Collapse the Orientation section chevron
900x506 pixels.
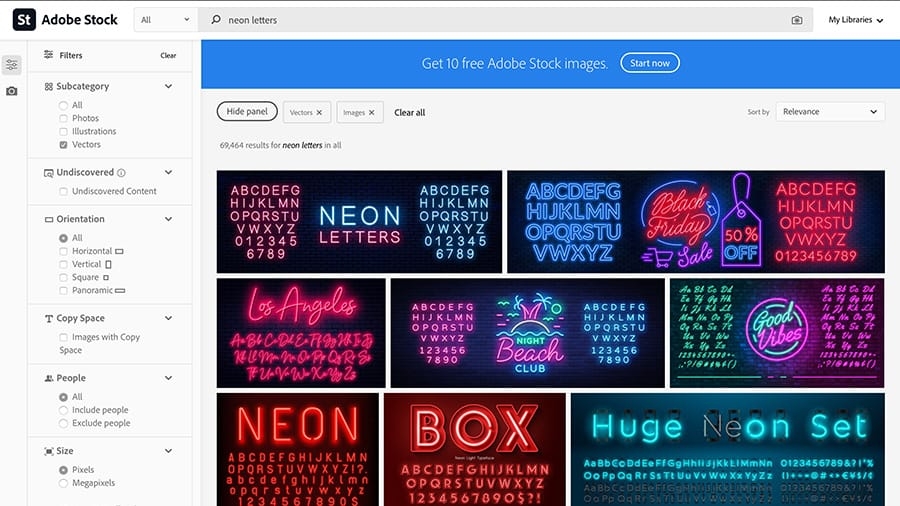click(x=168, y=219)
